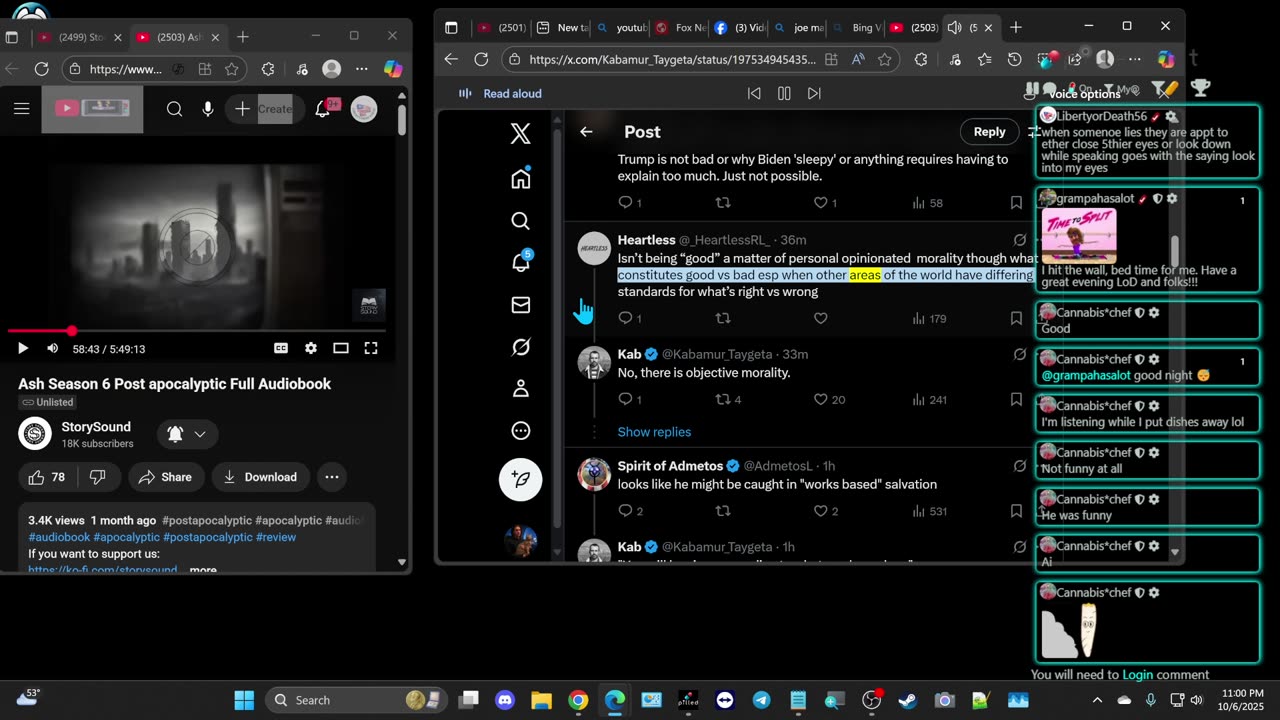Open Discord from the taskbar
Image resolution: width=1280 pixels, height=720 pixels.
(x=505, y=700)
